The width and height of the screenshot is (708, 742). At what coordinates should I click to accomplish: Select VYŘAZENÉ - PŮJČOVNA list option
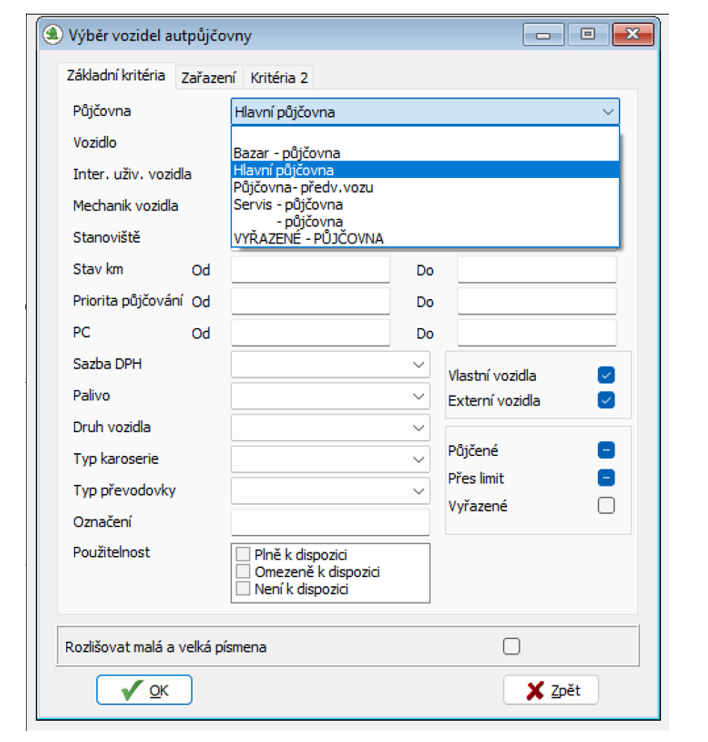(308, 238)
